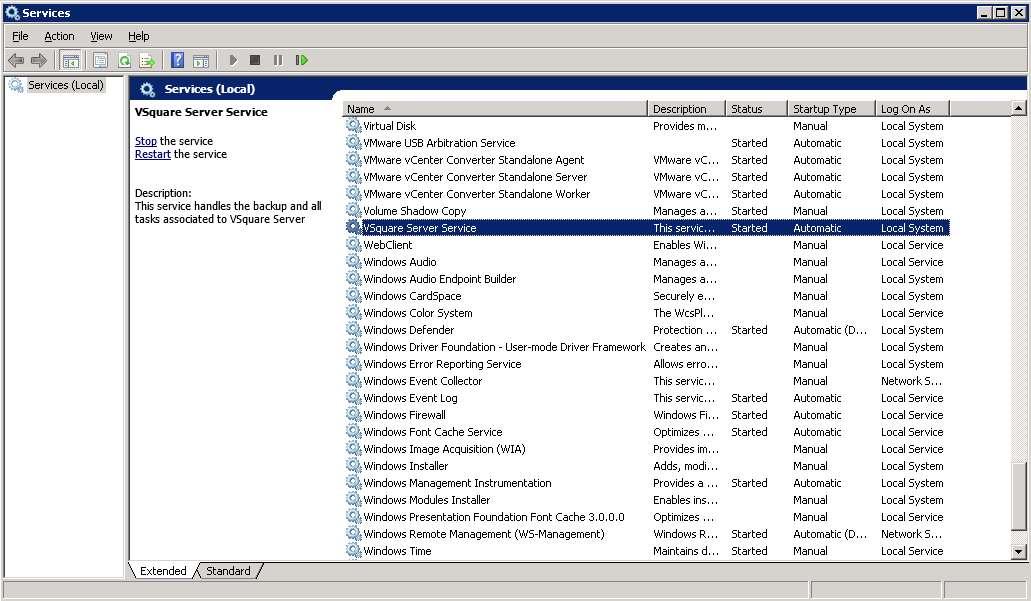Image resolution: width=1031 pixels, height=601 pixels.
Task: Sort by the Startup Type column header
Action: point(831,108)
